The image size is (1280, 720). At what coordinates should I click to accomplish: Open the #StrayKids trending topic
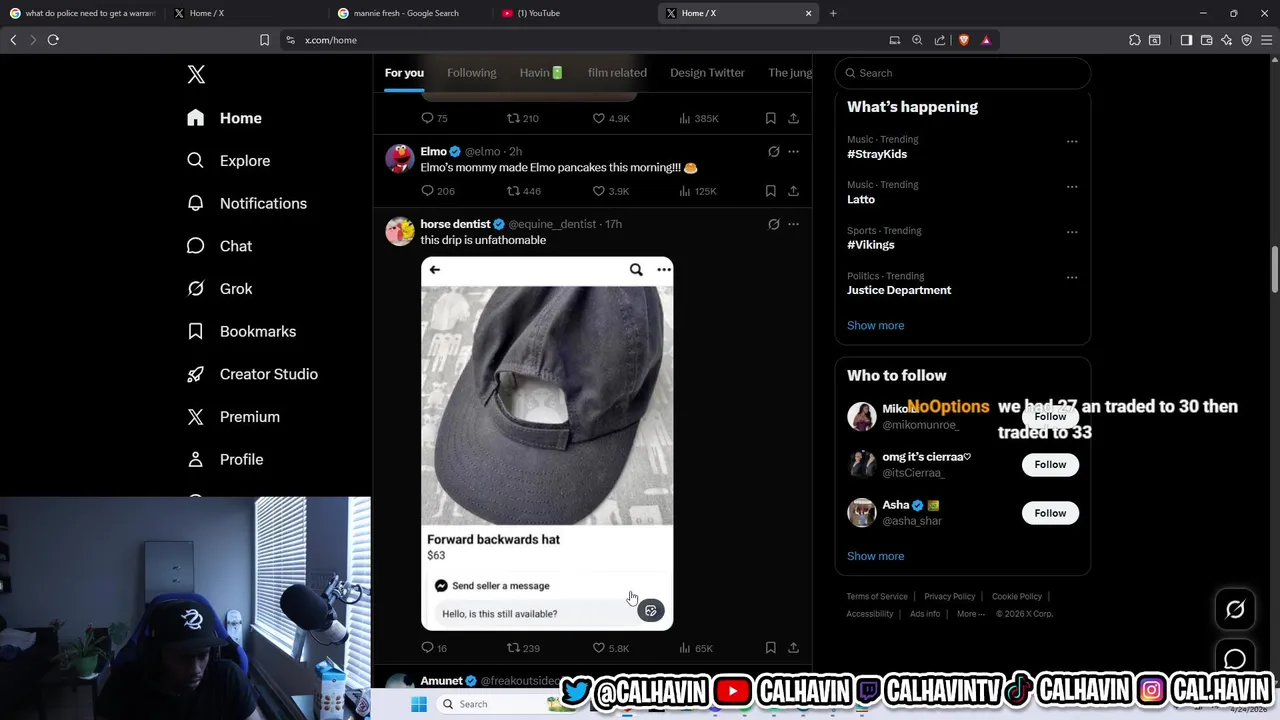[x=877, y=154]
